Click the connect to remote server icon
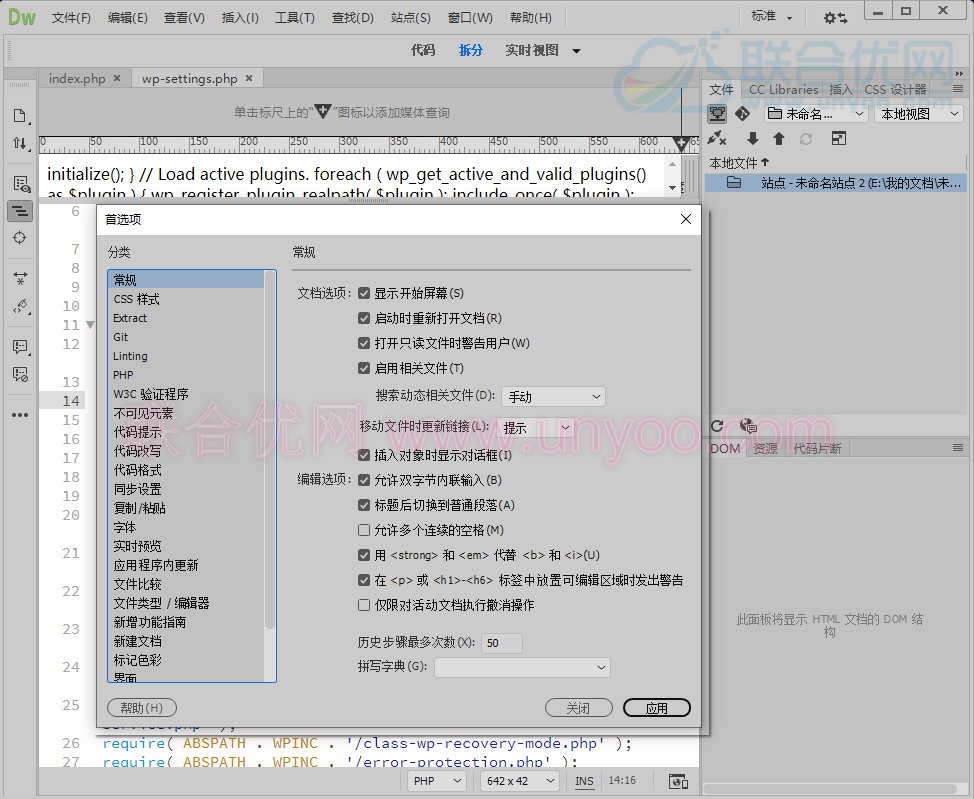This screenshot has height=799, width=974. (x=717, y=139)
